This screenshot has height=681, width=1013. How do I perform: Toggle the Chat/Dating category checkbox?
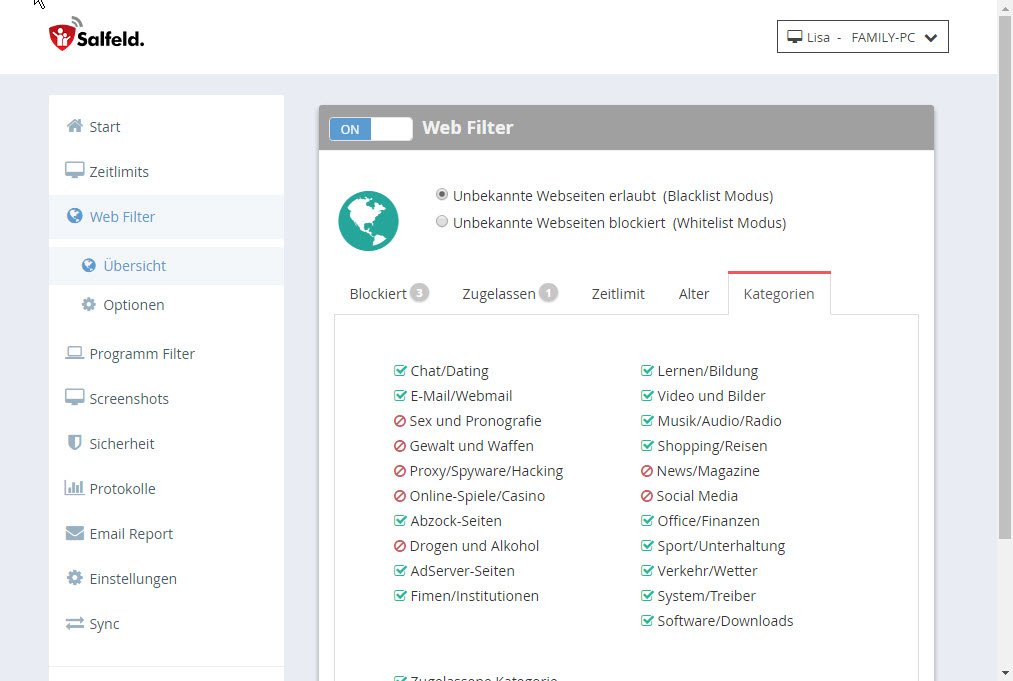coord(400,371)
